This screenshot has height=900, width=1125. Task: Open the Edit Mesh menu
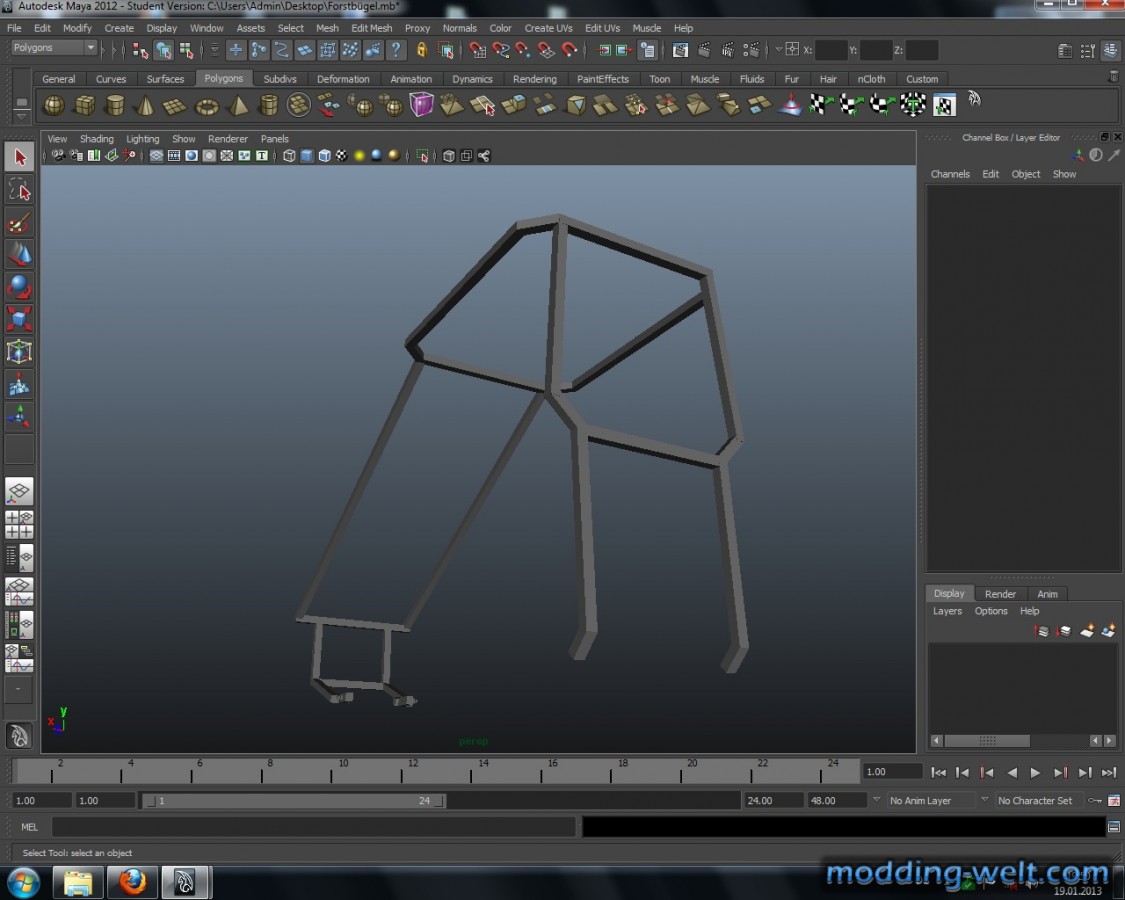(372, 28)
